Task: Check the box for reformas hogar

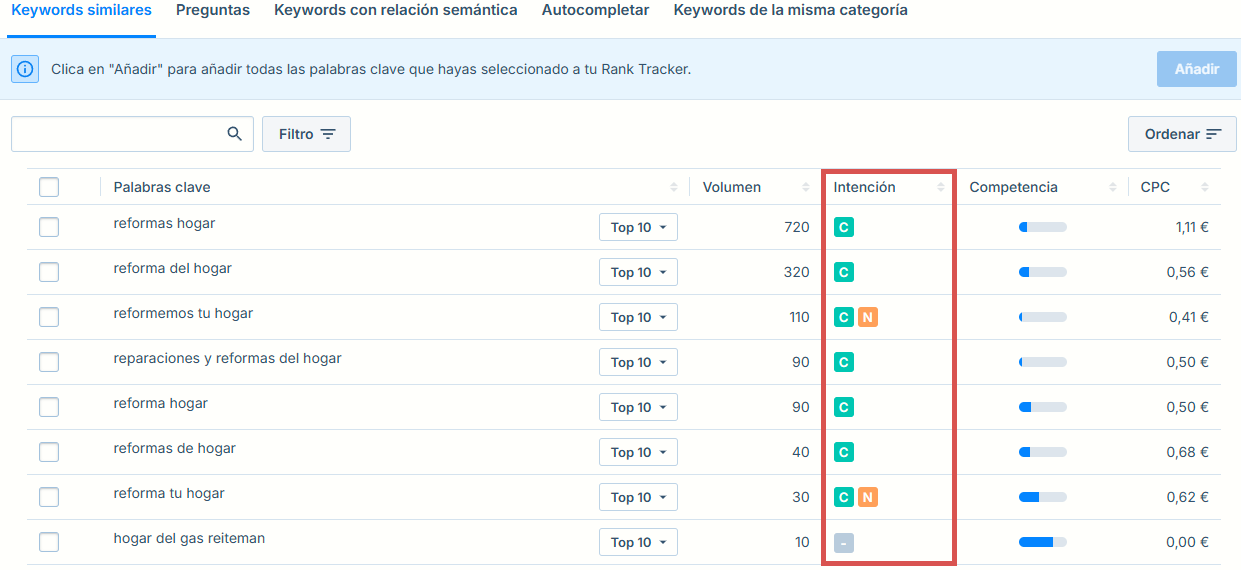Action: (x=49, y=227)
